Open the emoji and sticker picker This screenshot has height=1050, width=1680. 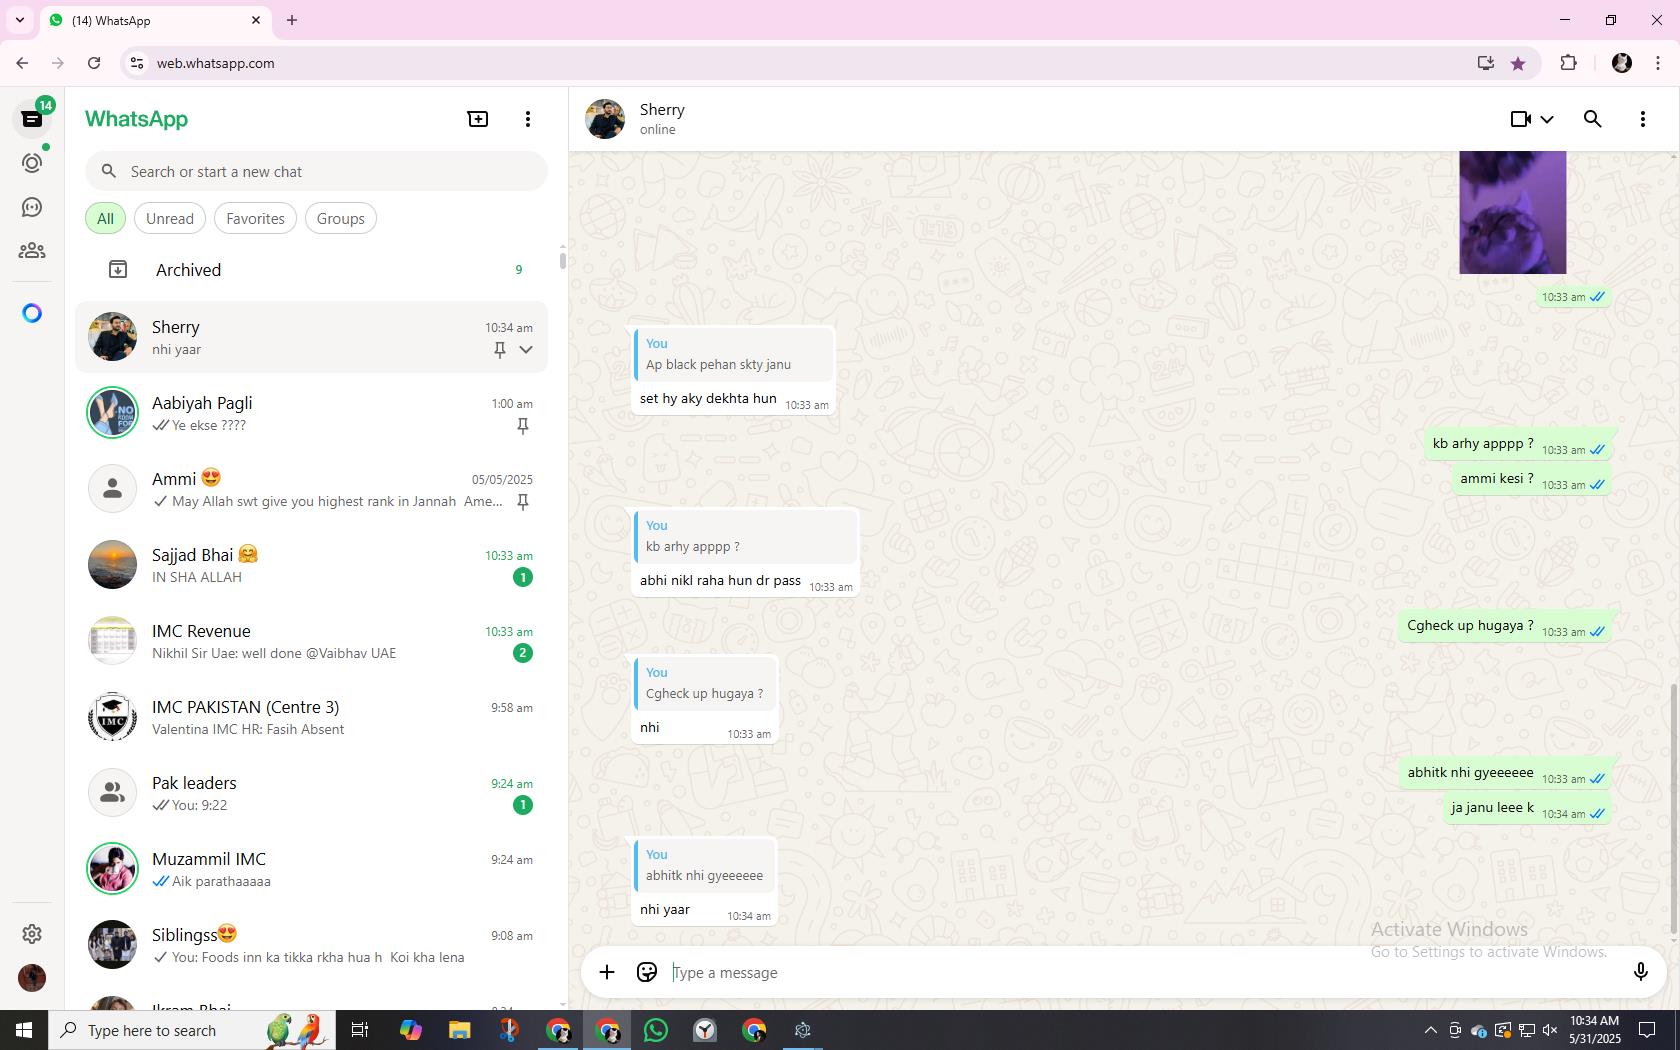pos(647,972)
